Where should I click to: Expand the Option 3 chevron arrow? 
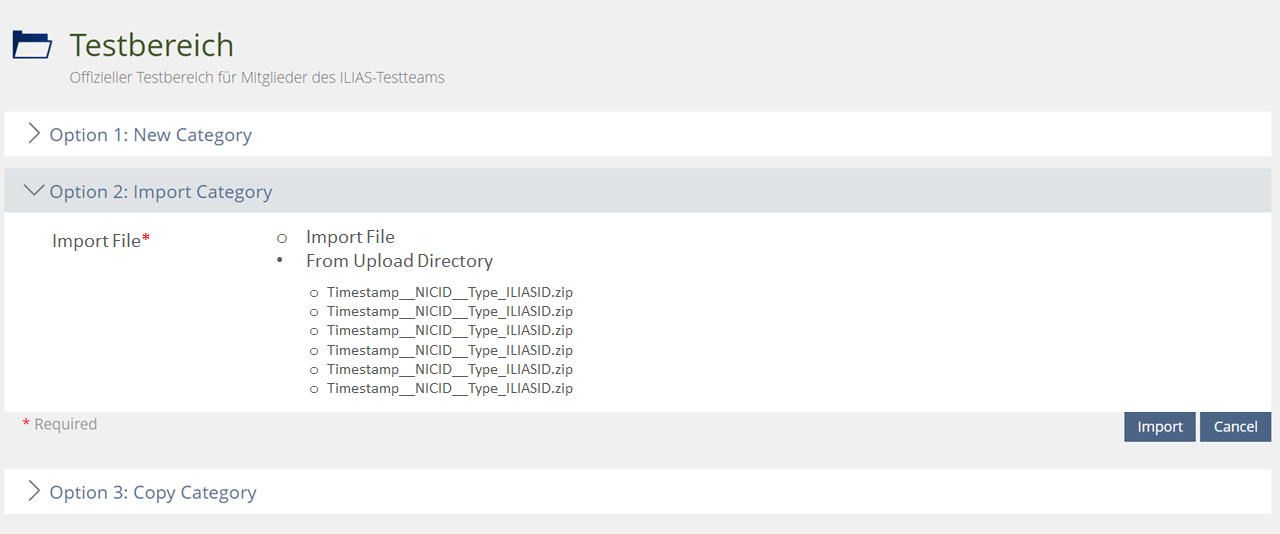pyautogui.click(x=34, y=491)
